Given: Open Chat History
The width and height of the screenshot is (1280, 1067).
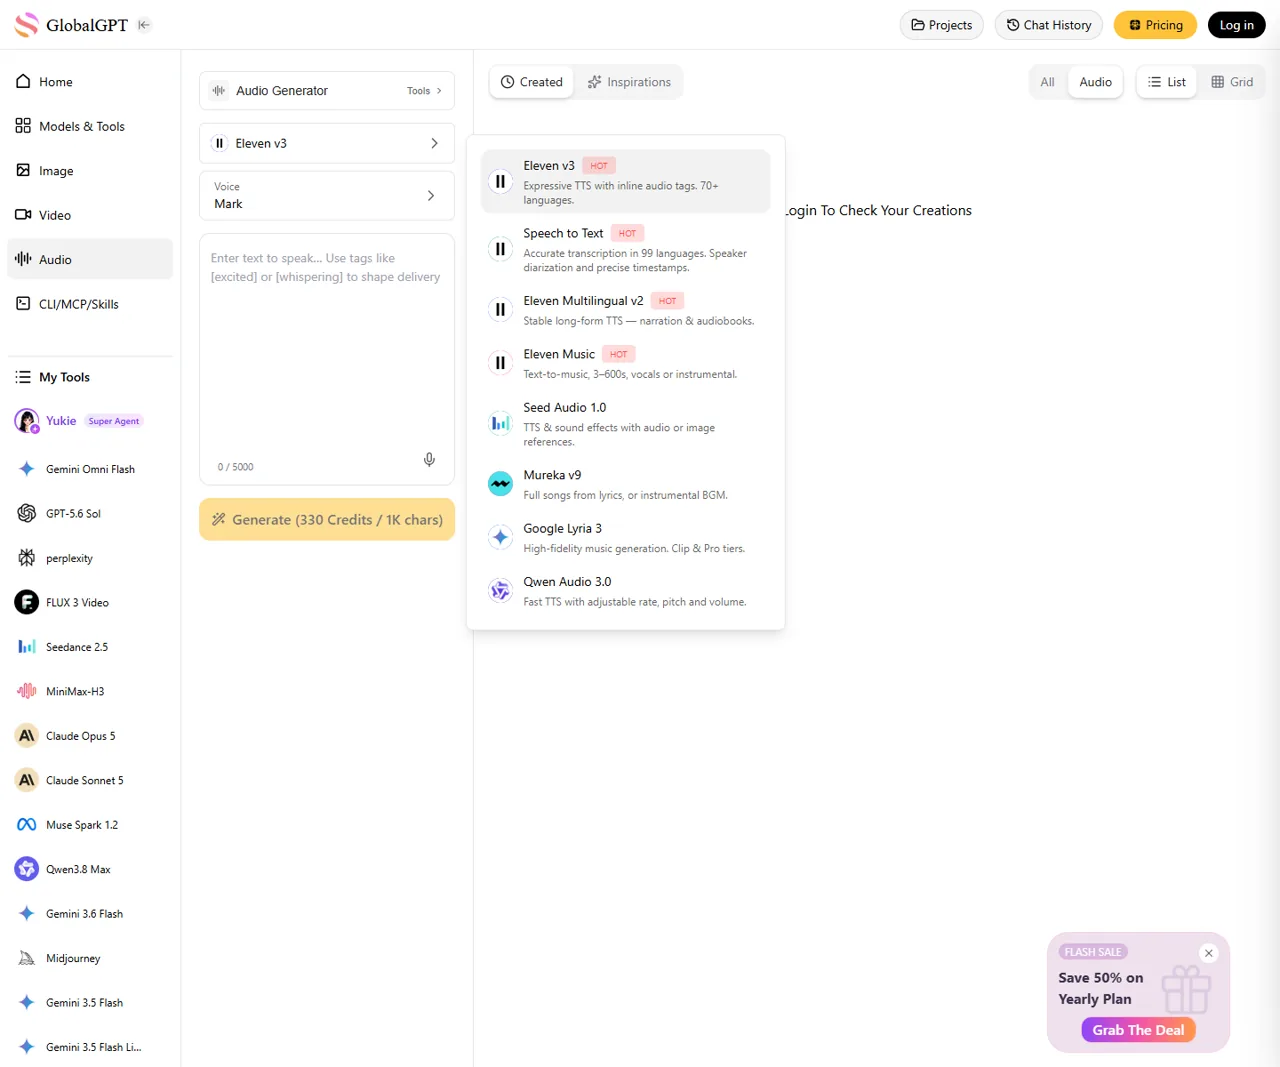Looking at the screenshot, I should click(x=1049, y=25).
